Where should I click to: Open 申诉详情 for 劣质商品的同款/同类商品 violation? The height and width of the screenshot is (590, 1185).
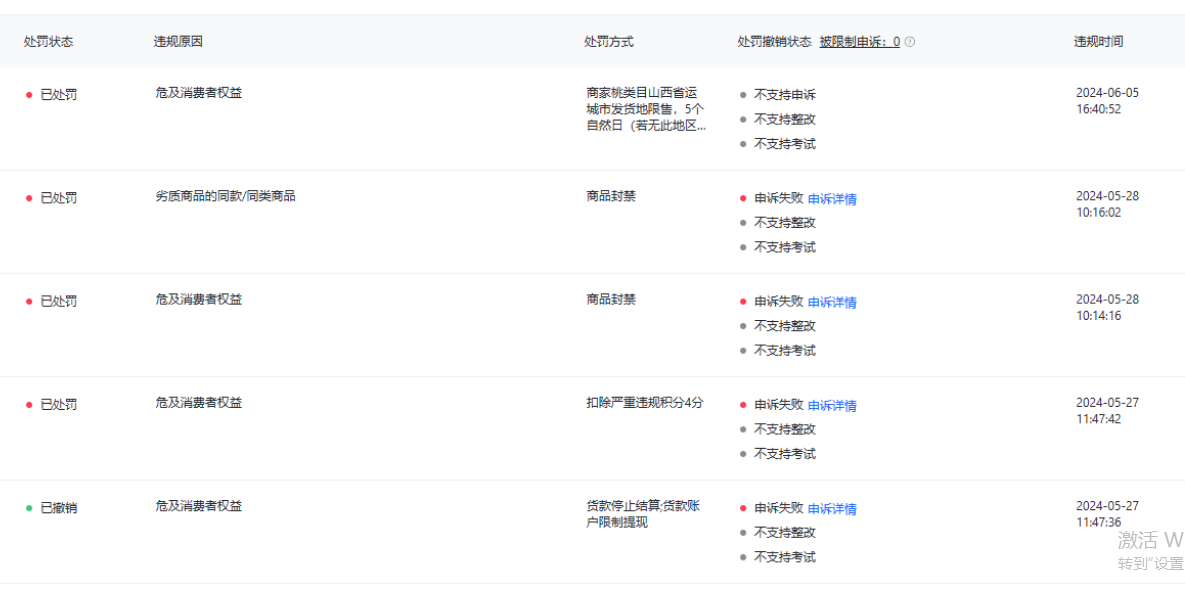tap(832, 199)
